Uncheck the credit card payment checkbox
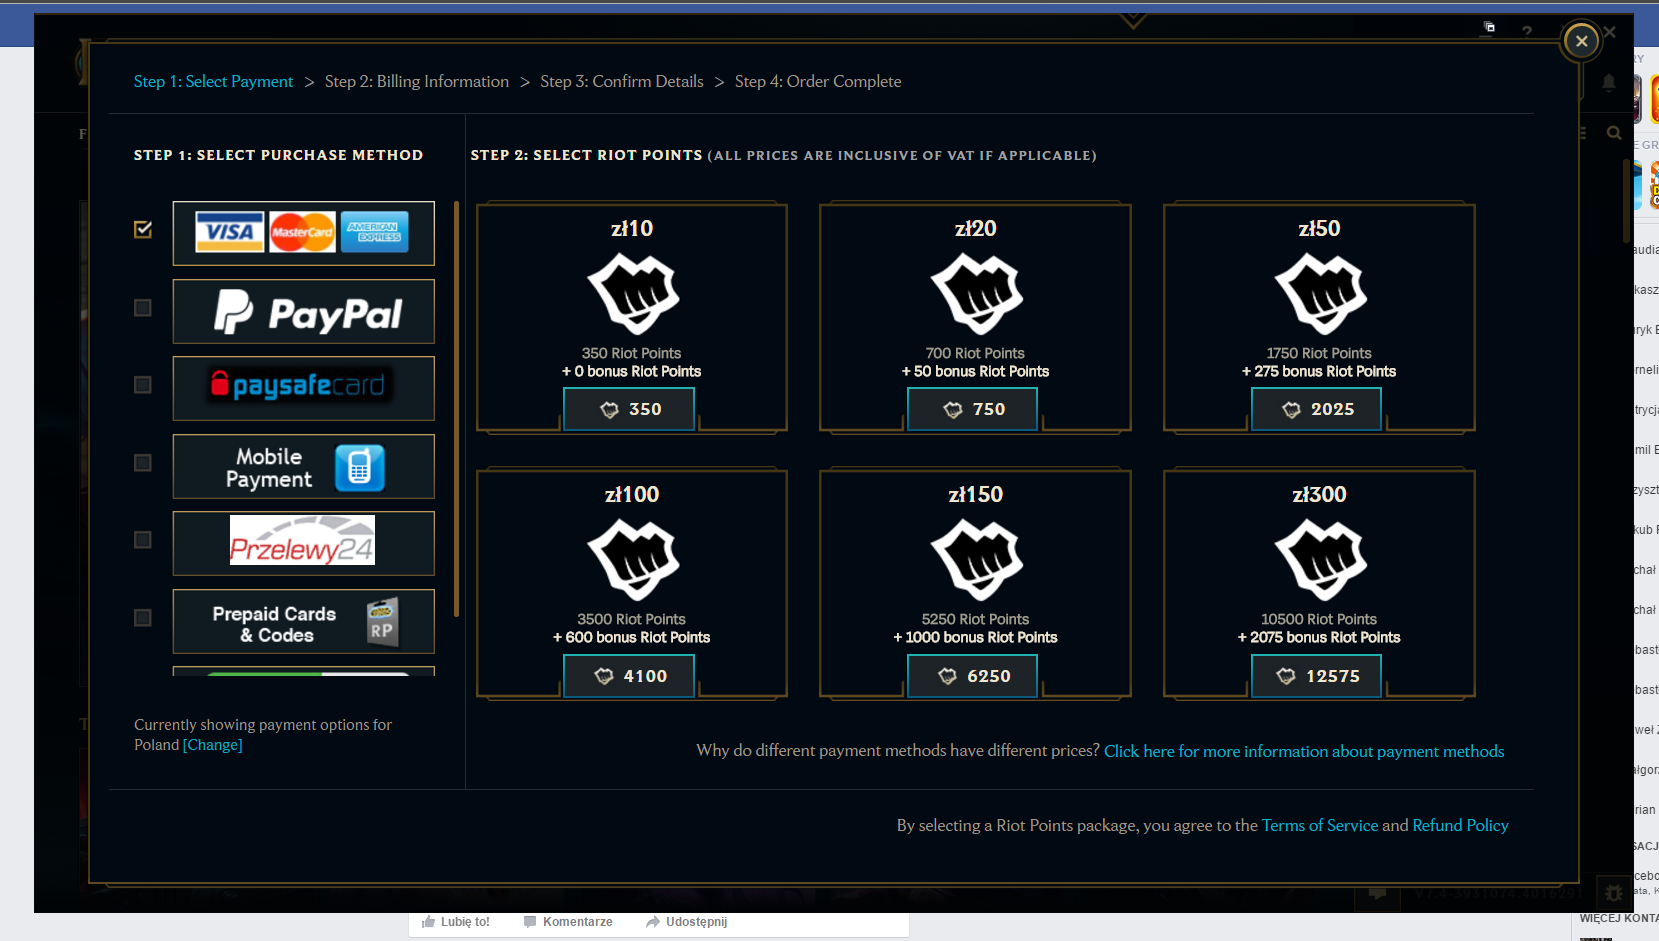 pos(143,230)
